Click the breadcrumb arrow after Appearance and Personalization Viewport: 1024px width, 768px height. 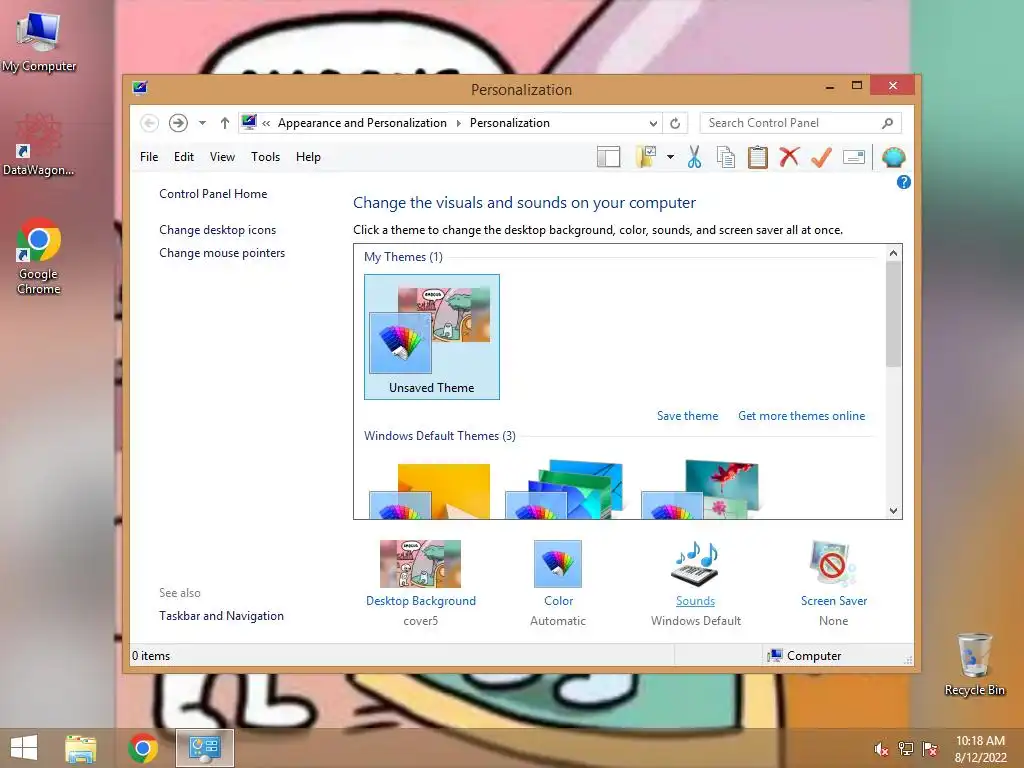[458, 123]
